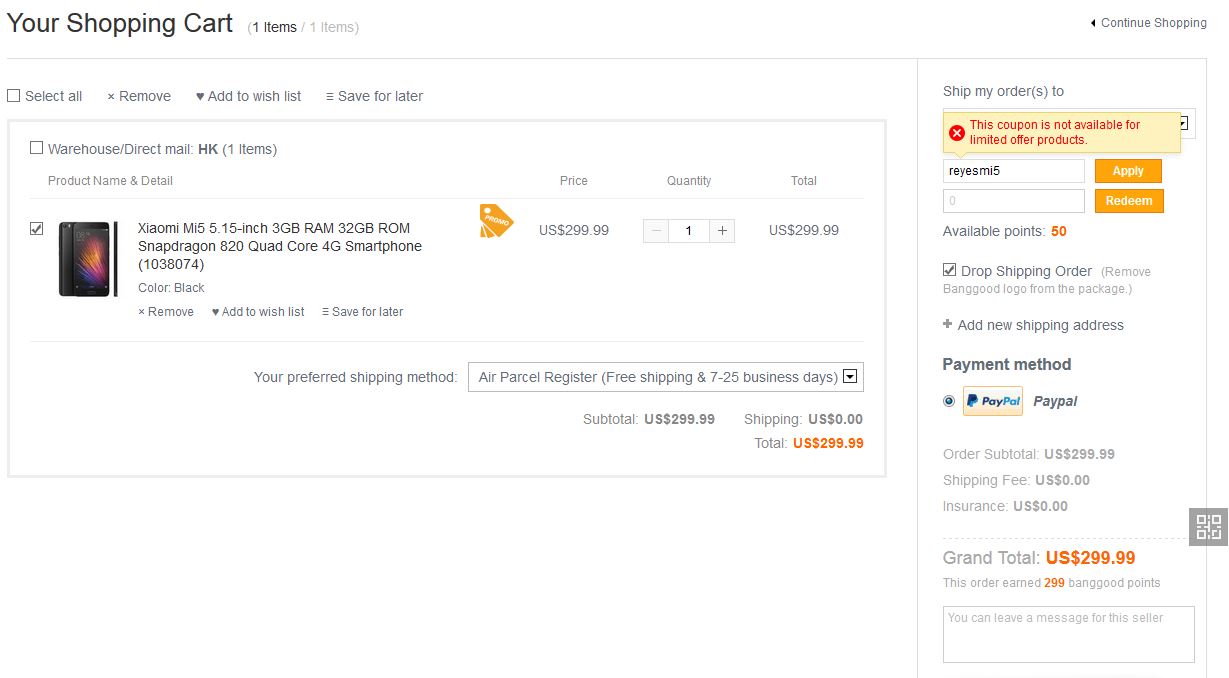The height and width of the screenshot is (678, 1229).
Task: Click the points redeem input field
Action: [x=1014, y=201]
